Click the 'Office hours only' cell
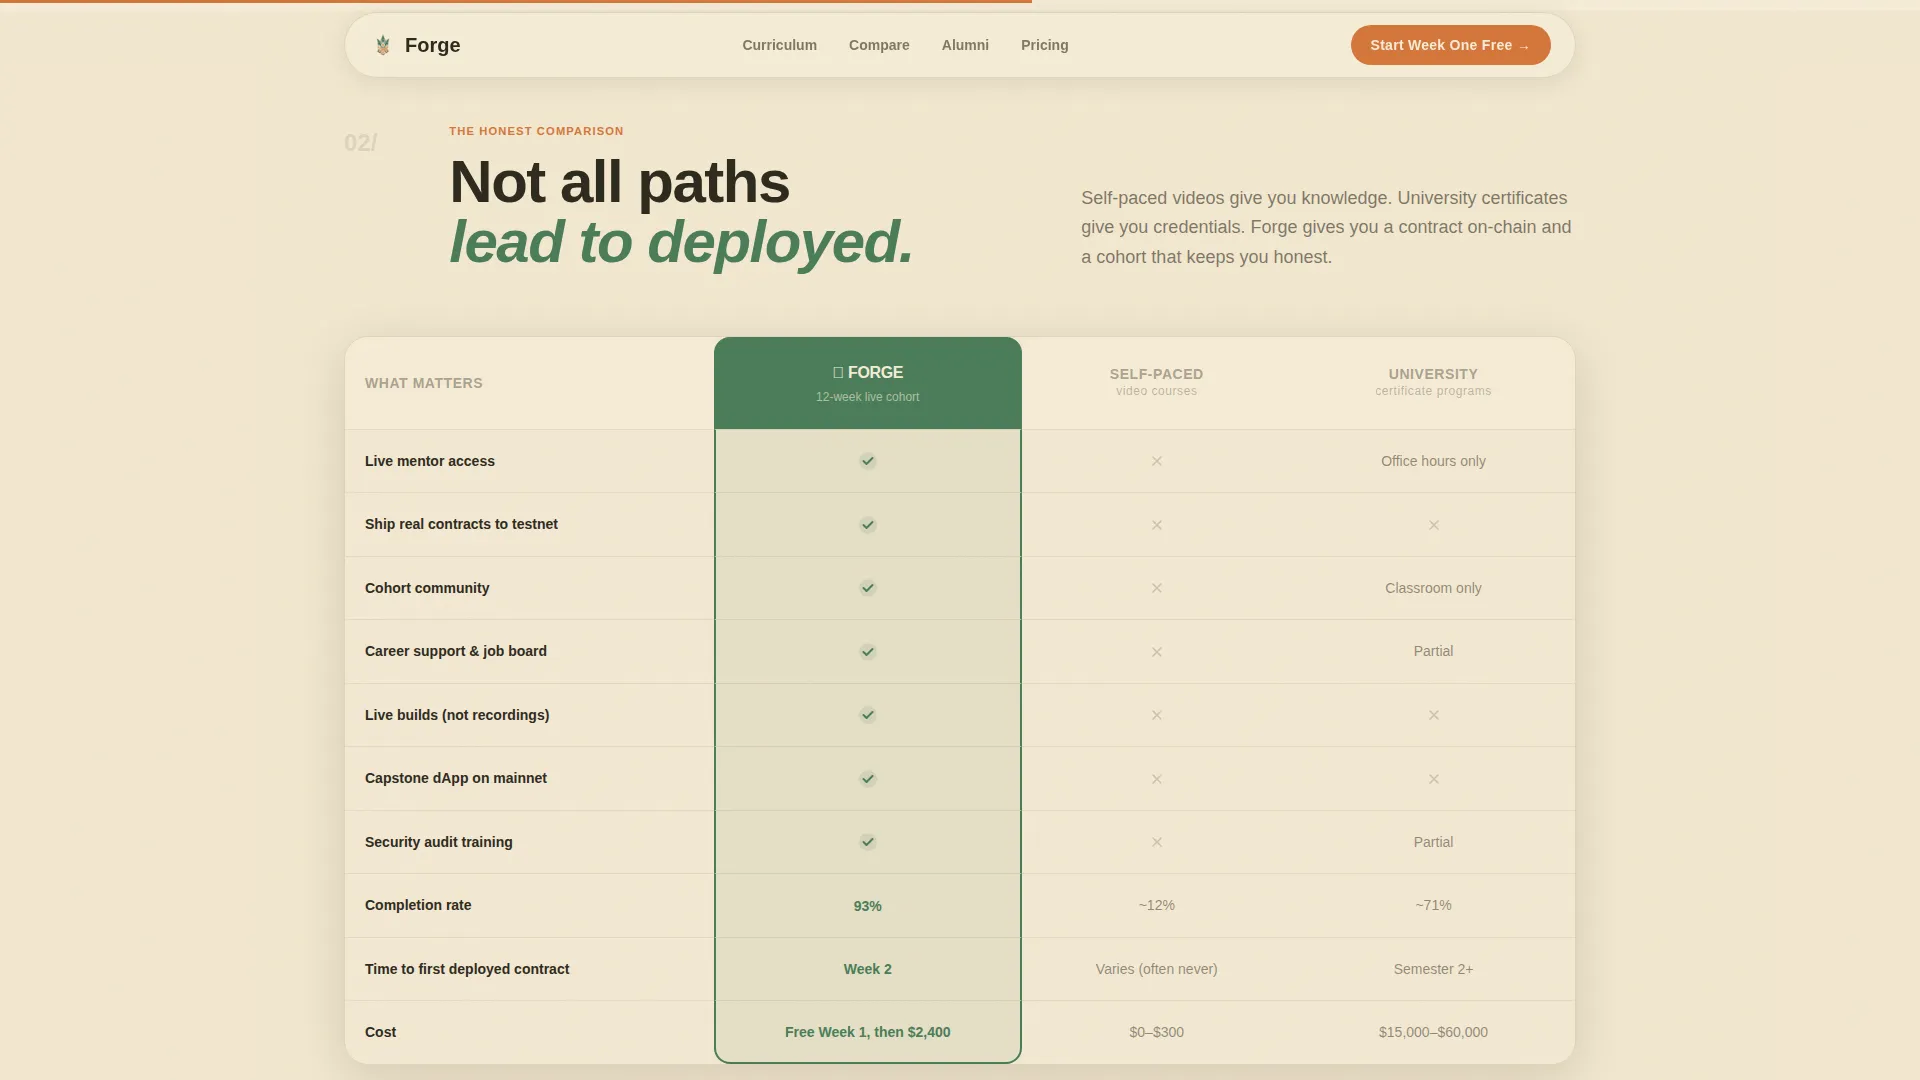Image resolution: width=1920 pixels, height=1080 pixels. click(x=1433, y=461)
